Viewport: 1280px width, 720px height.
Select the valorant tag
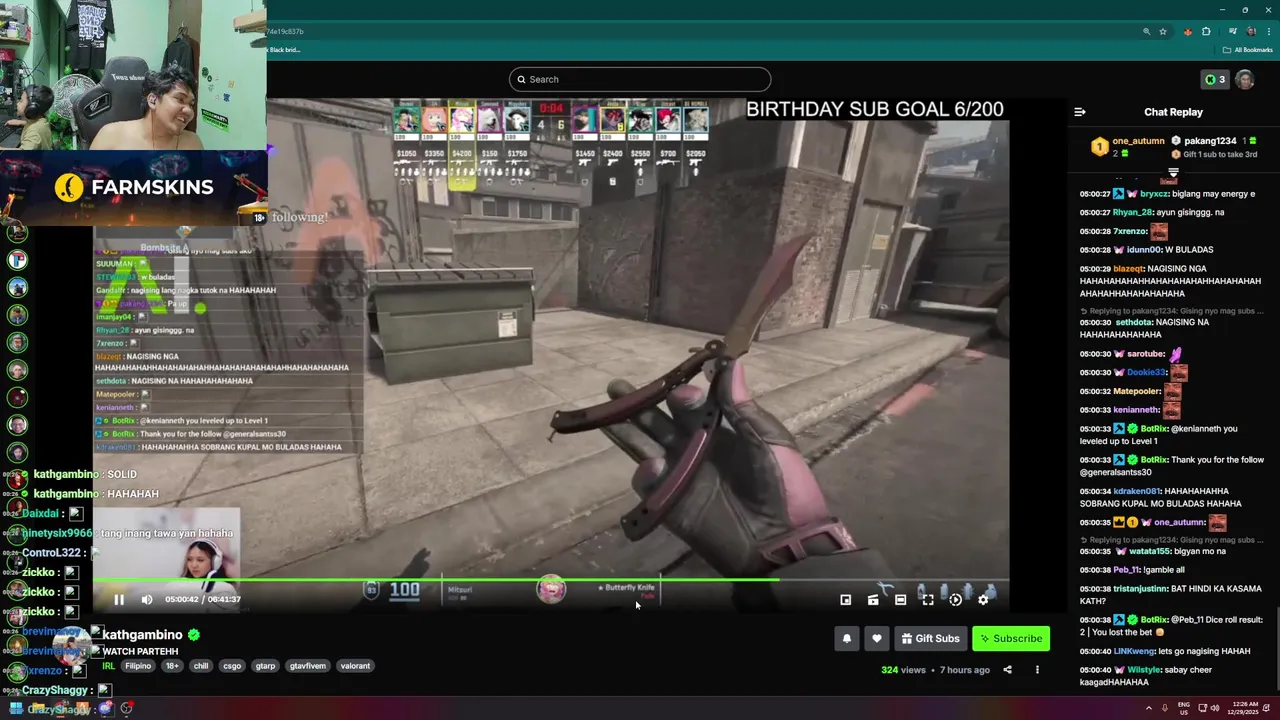pos(355,666)
